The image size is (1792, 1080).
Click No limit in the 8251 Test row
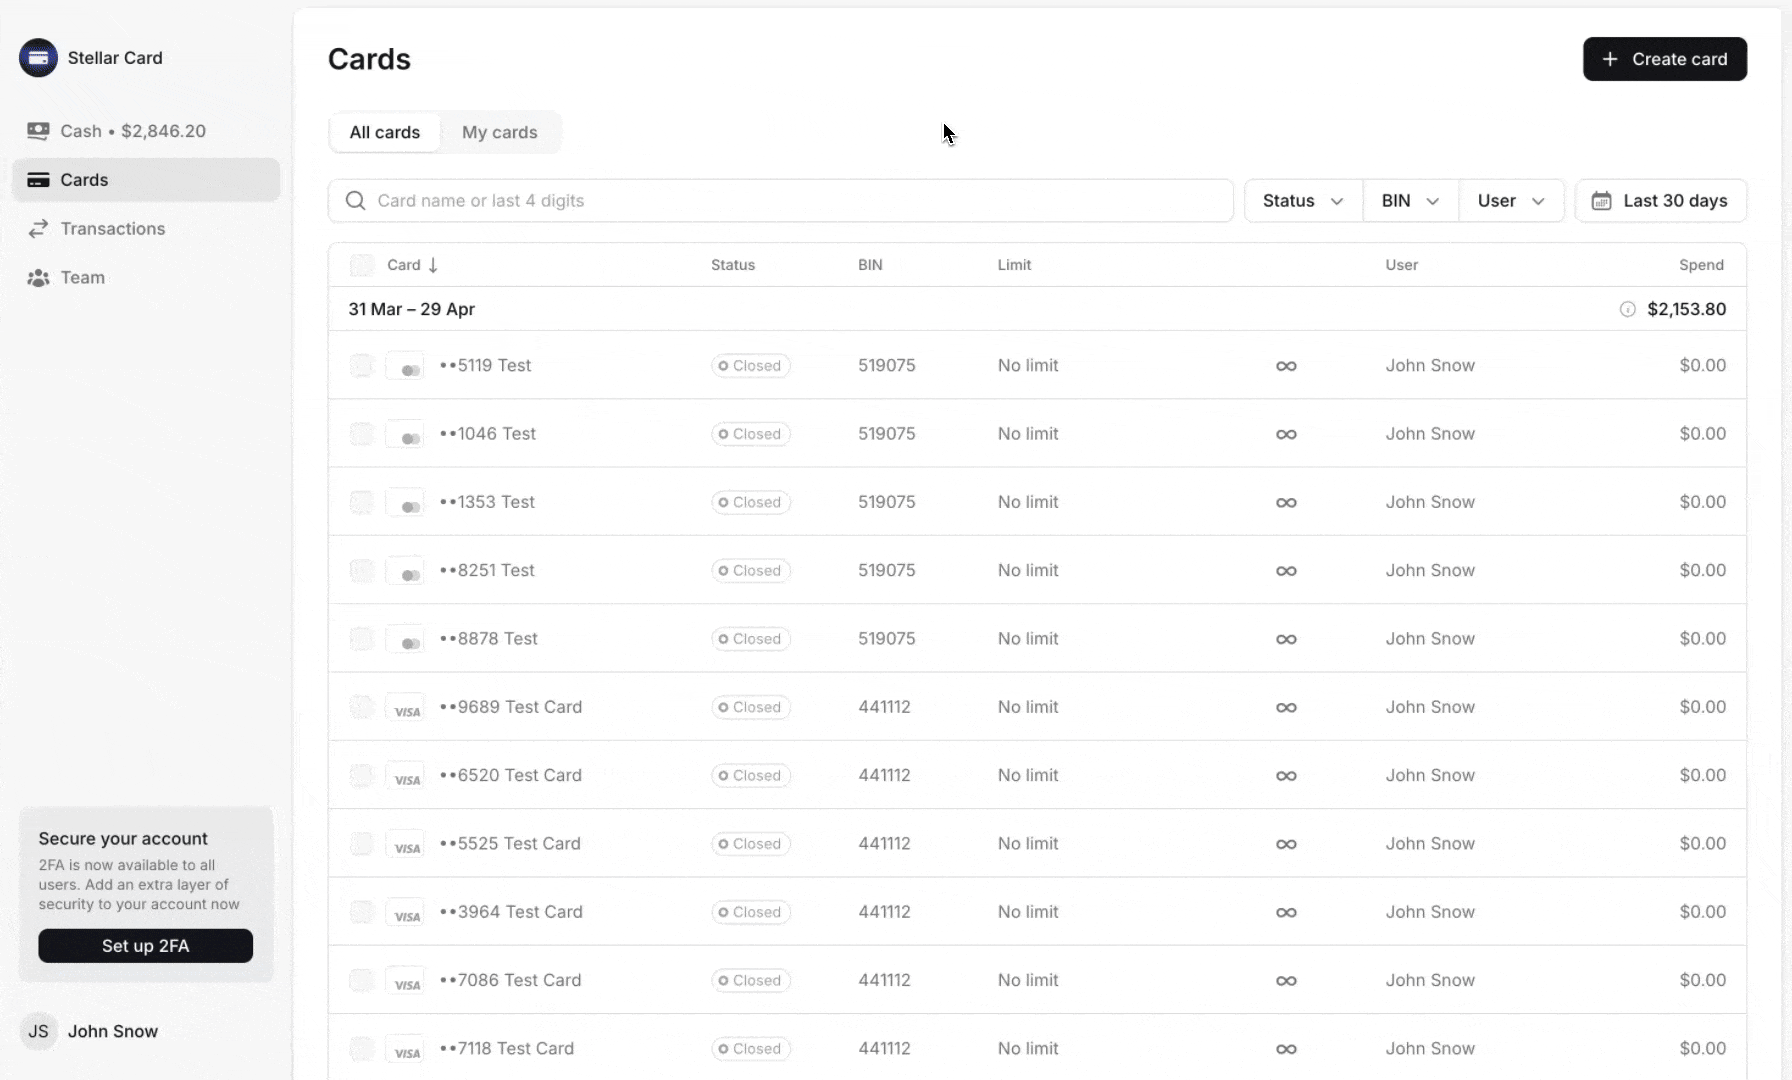pyautogui.click(x=1028, y=571)
